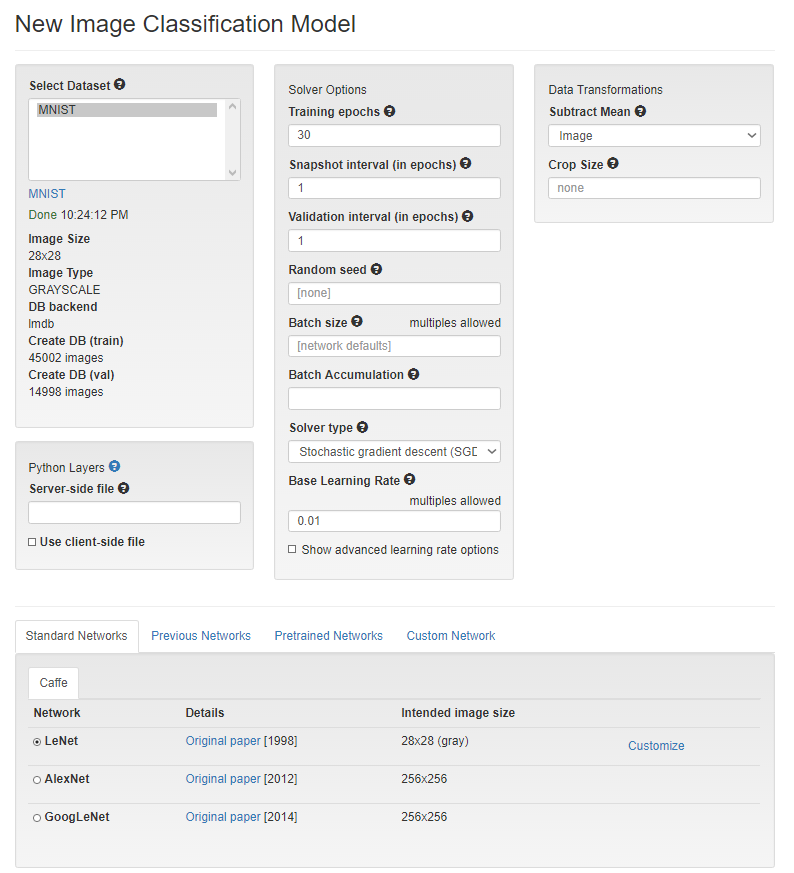This screenshot has width=794, height=873.
Task: Enable Use client-side file checkbox
Action: point(32,542)
